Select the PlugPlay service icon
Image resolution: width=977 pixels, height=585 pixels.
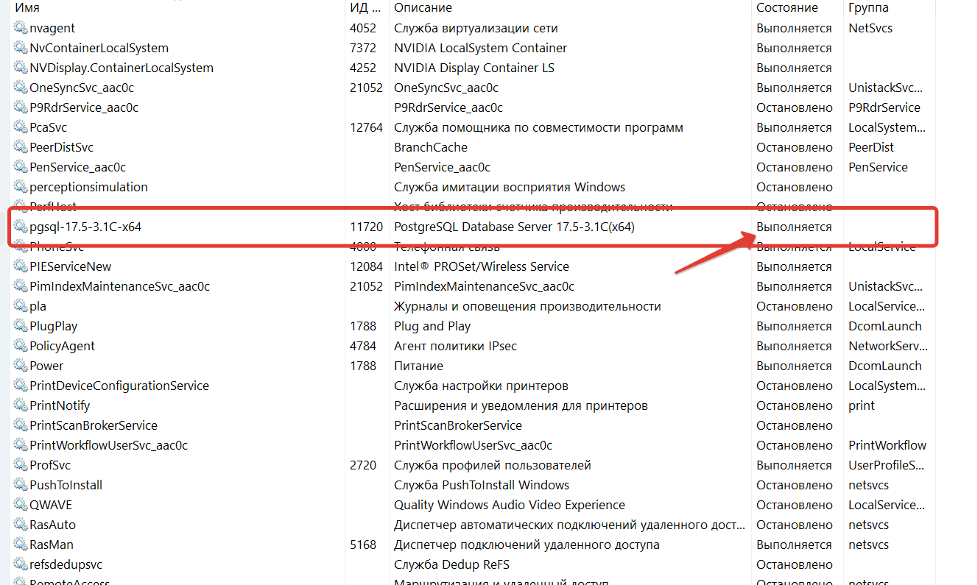coord(20,326)
